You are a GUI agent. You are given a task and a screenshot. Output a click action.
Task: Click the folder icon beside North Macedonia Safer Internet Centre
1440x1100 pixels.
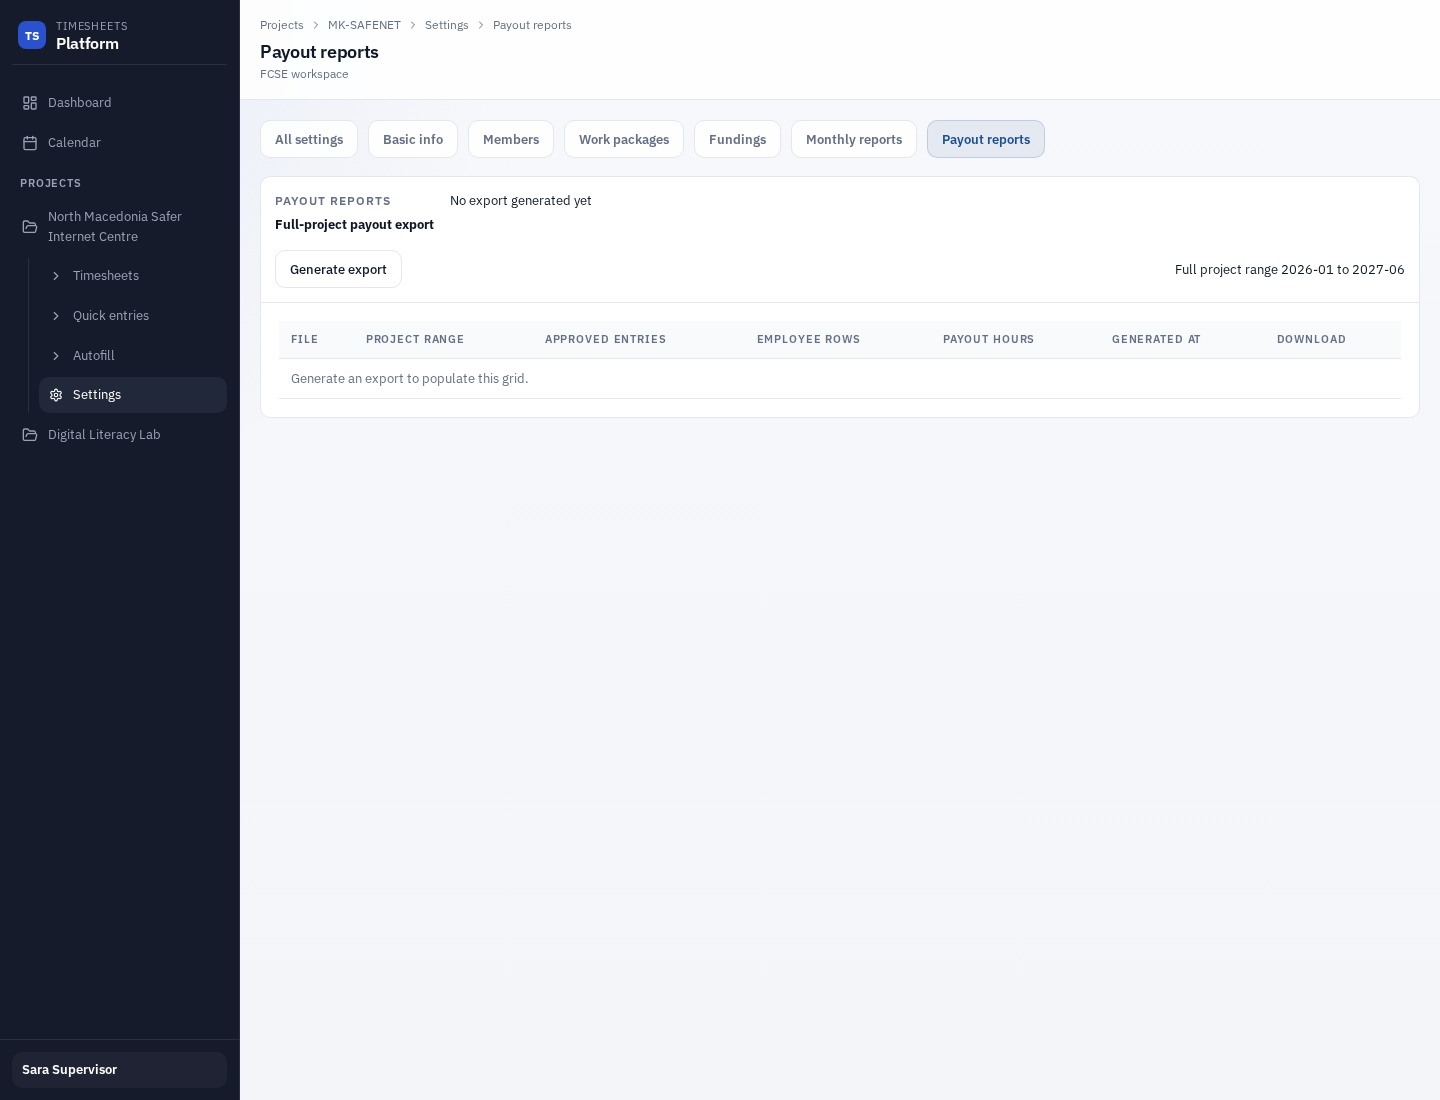[x=29, y=226]
